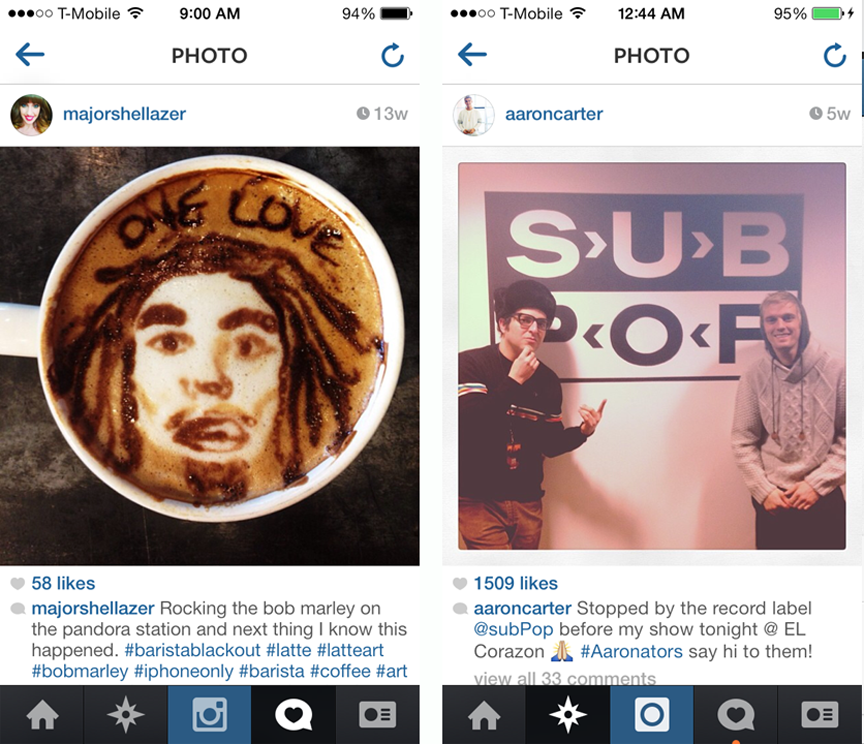
Task: Tap back arrow on left phone screen
Action: pyautogui.click(x=30, y=55)
